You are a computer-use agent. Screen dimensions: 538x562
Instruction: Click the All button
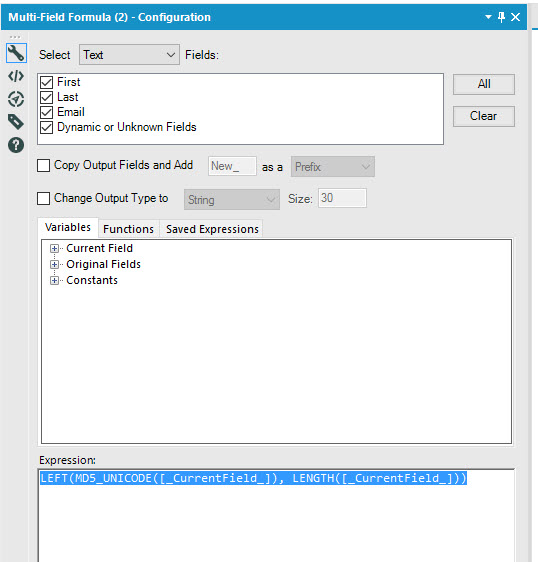[484, 84]
